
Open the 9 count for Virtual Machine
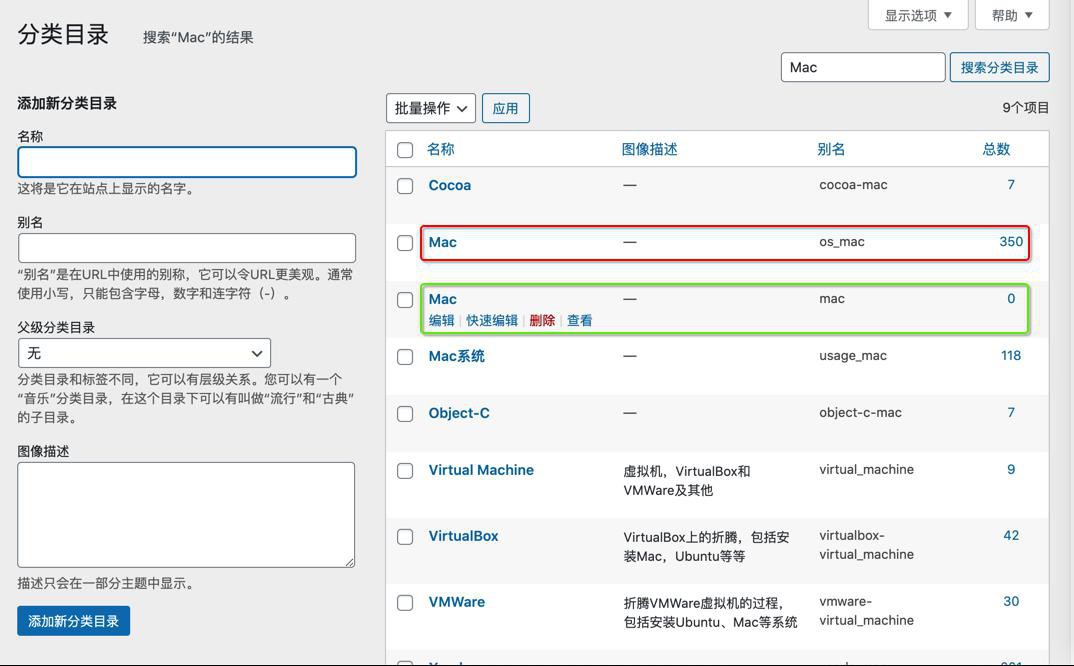point(1011,469)
